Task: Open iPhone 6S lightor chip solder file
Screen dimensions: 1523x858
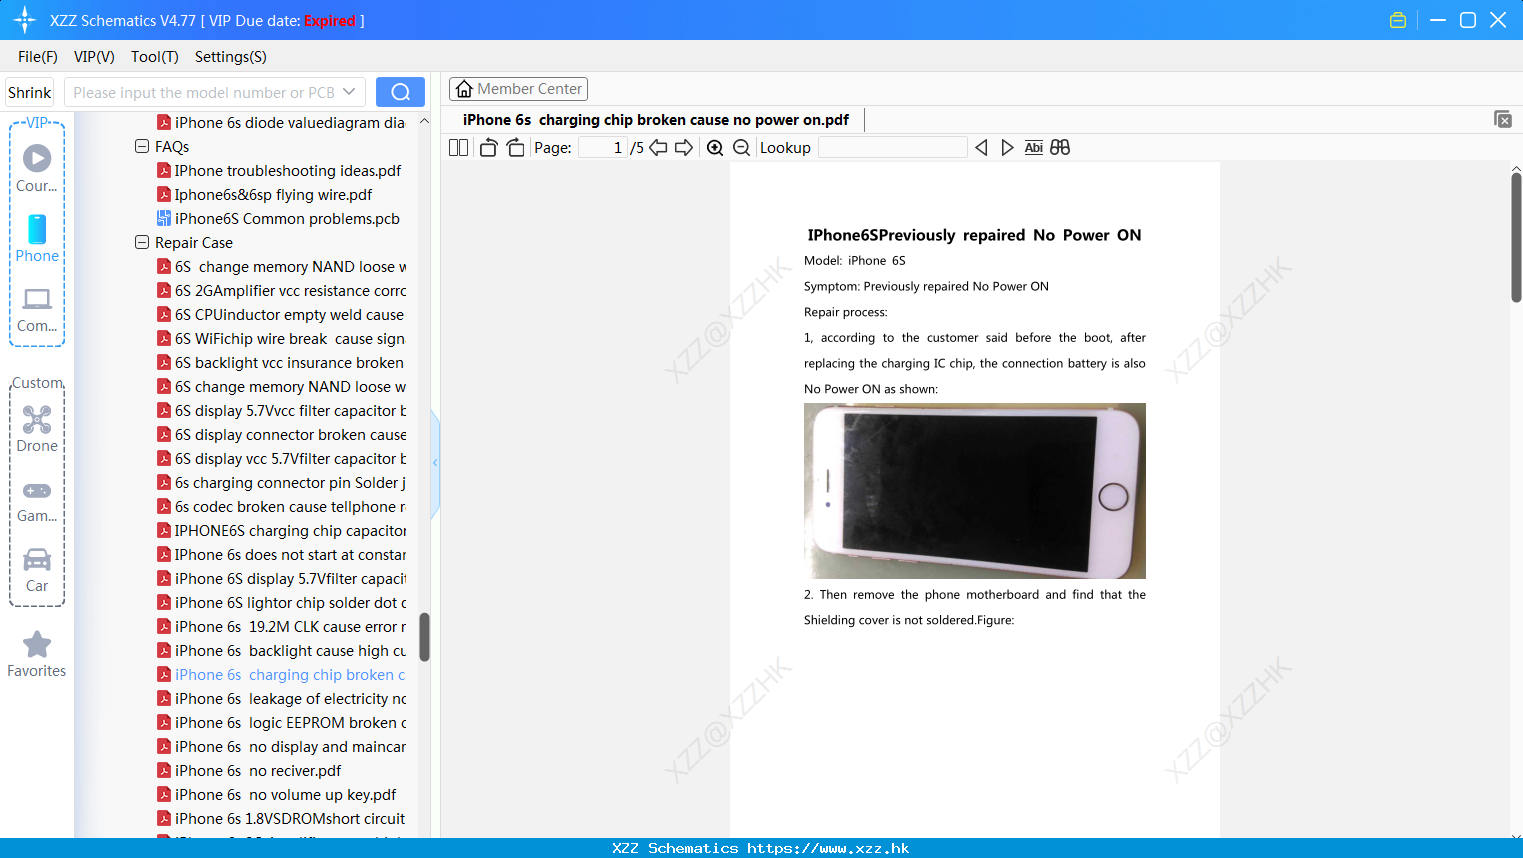Action: tap(282, 603)
